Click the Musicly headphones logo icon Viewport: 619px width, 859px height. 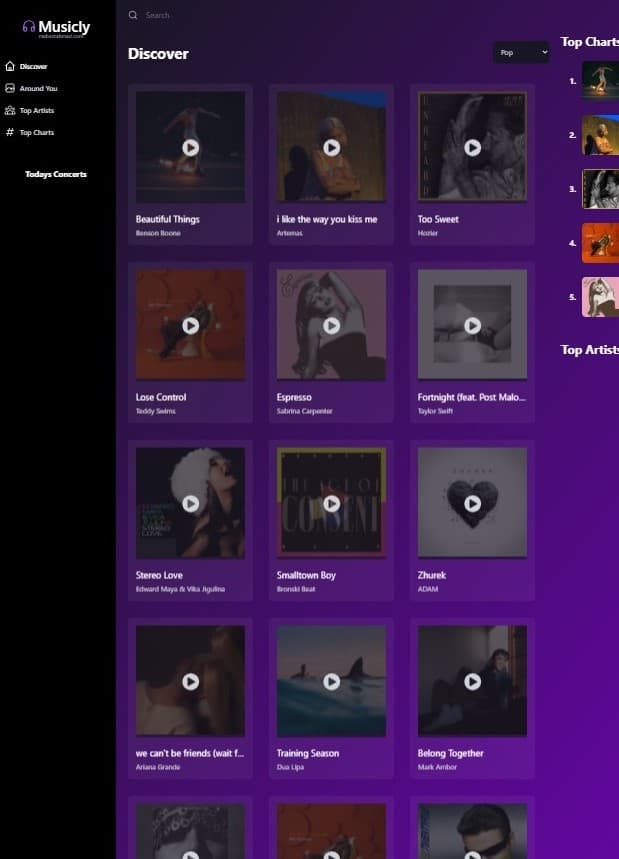pos(28,26)
